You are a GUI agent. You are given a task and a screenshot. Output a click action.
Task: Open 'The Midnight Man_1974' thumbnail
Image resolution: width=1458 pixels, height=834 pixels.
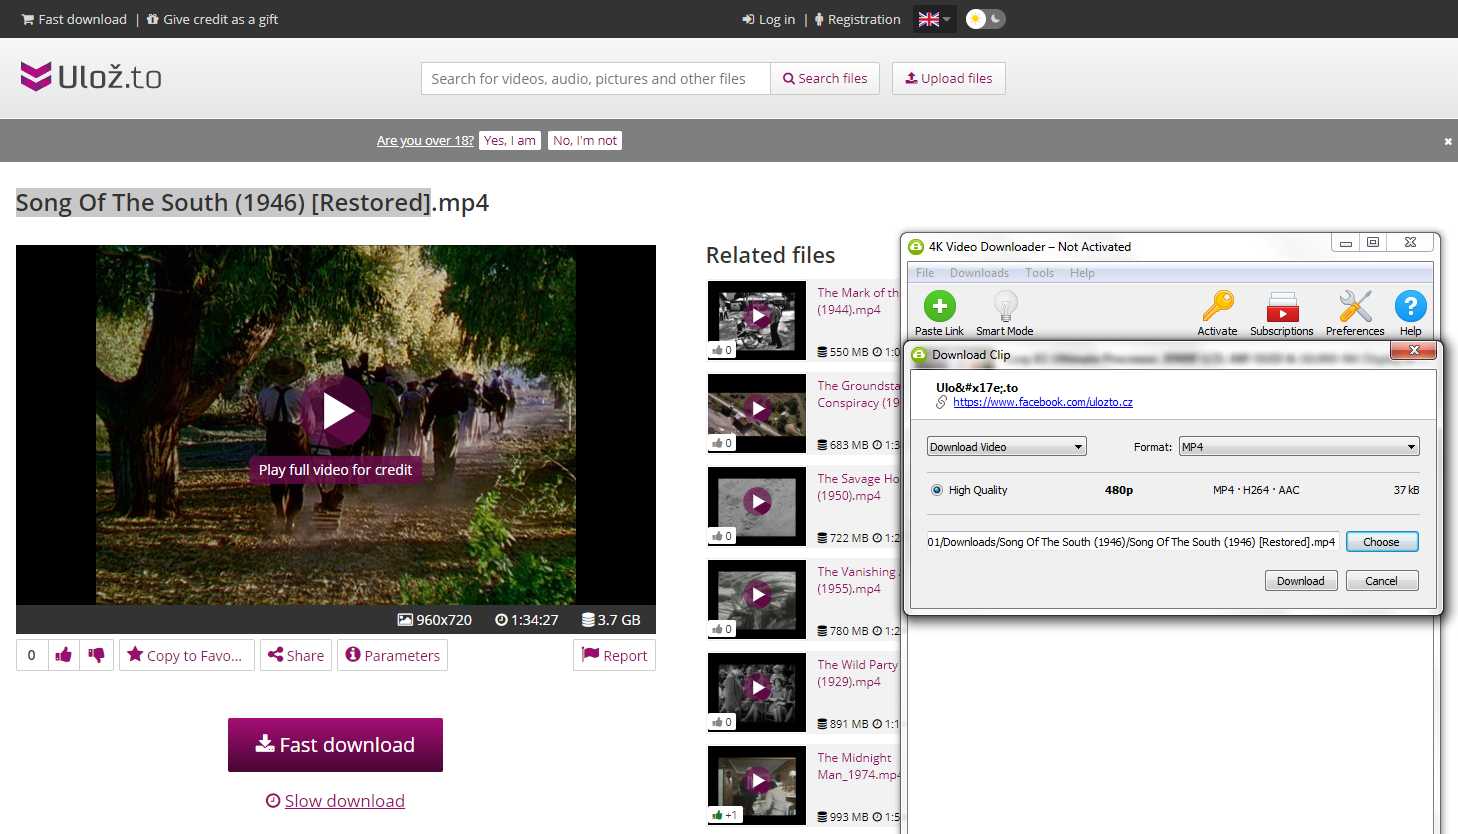pos(757,785)
